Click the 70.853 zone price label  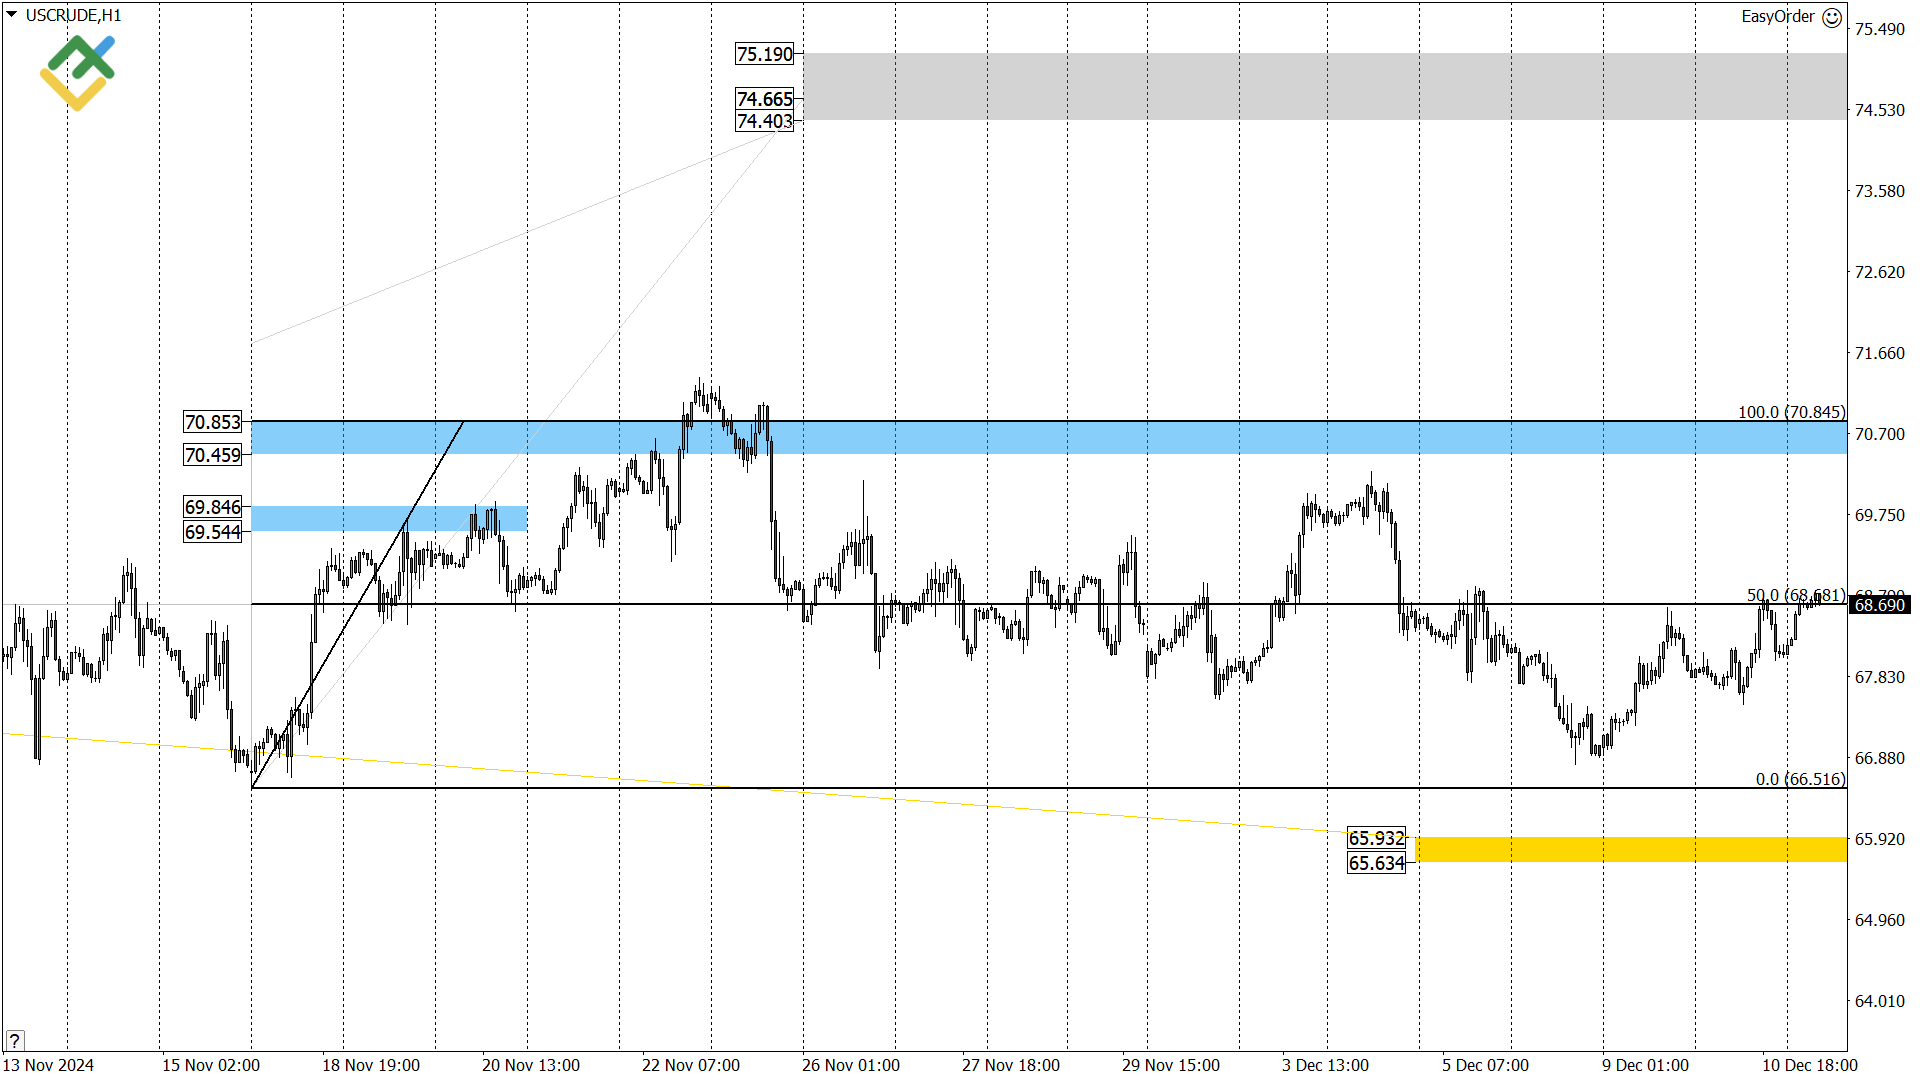pos(212,422)
